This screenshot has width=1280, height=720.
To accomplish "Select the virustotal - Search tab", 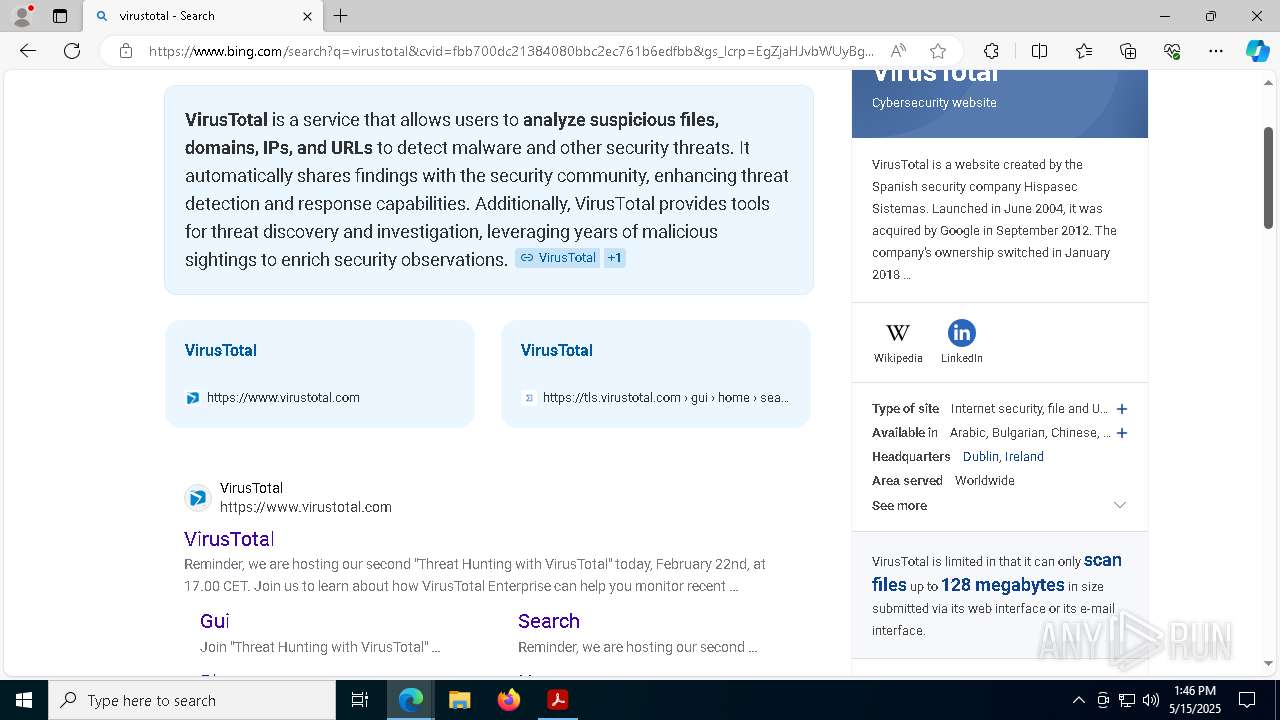I will click(x=203, y=16).
